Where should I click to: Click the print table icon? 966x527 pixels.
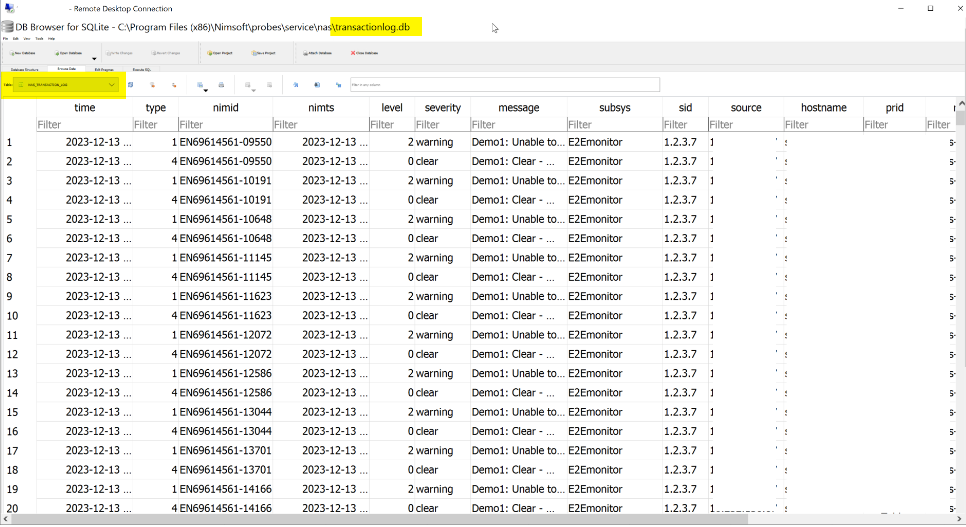point(221,85)
